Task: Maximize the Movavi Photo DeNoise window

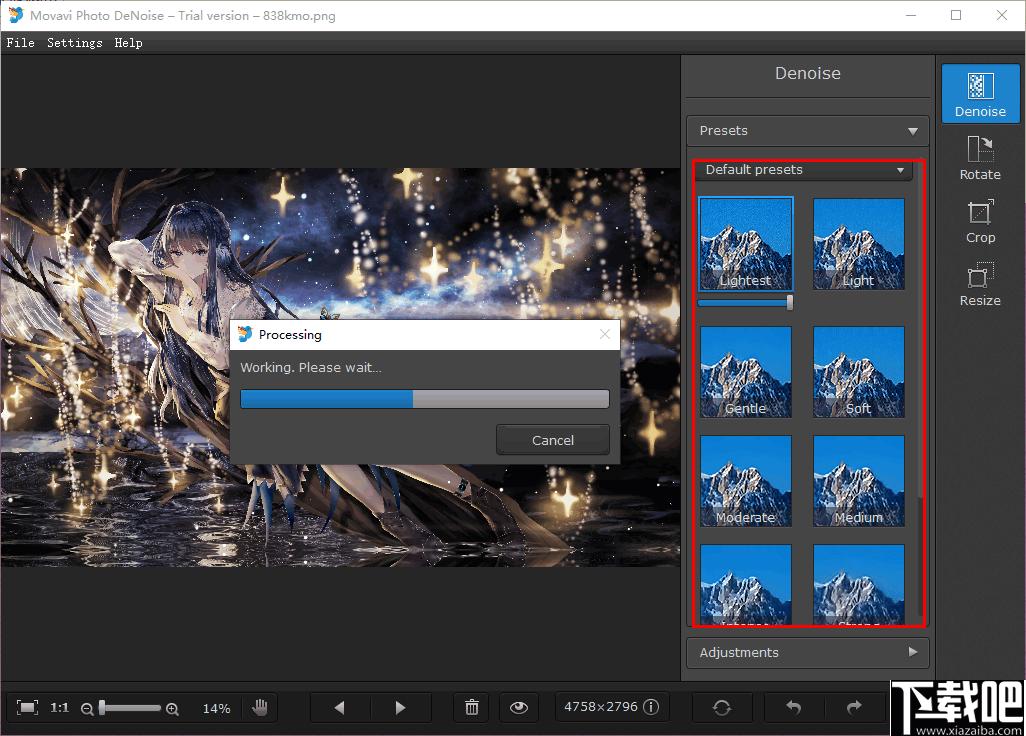Action: (x=956, y=15)
